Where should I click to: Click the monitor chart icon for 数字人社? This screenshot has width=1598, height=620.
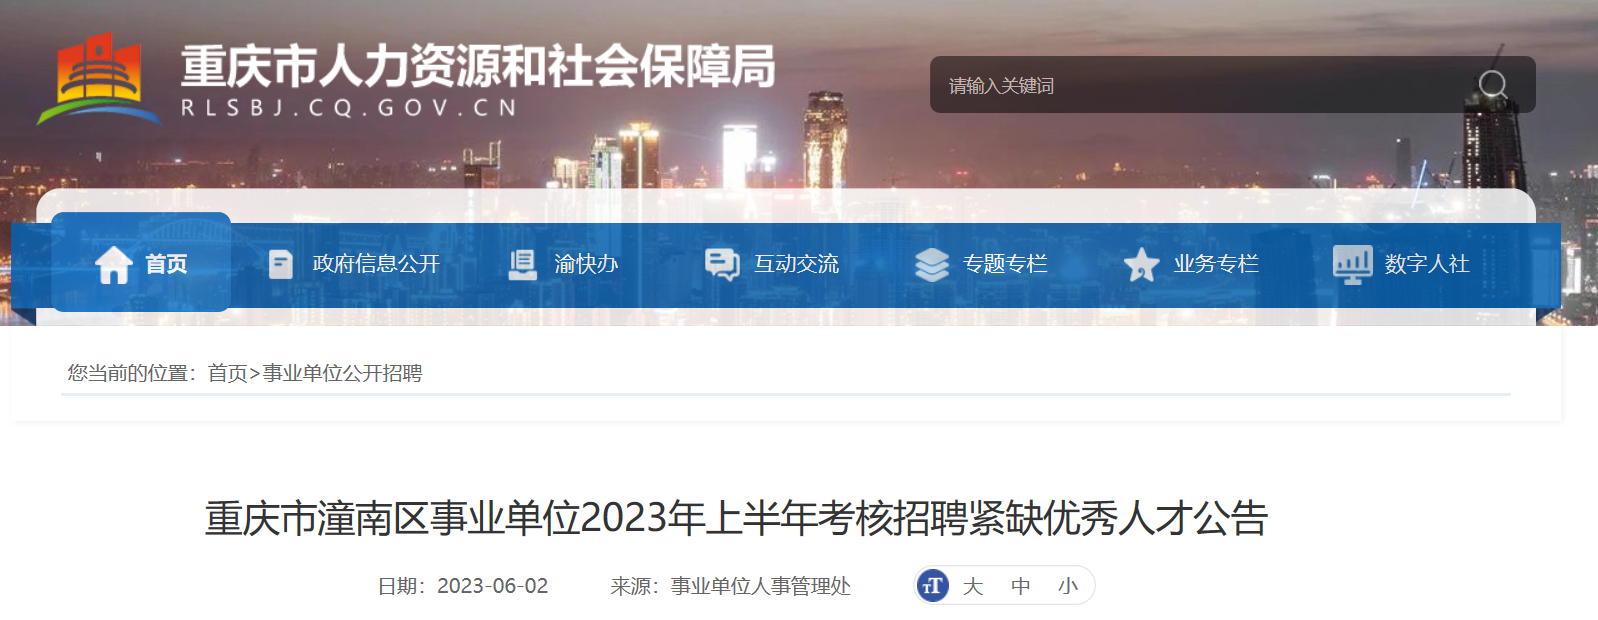(x=1353, y=265)
